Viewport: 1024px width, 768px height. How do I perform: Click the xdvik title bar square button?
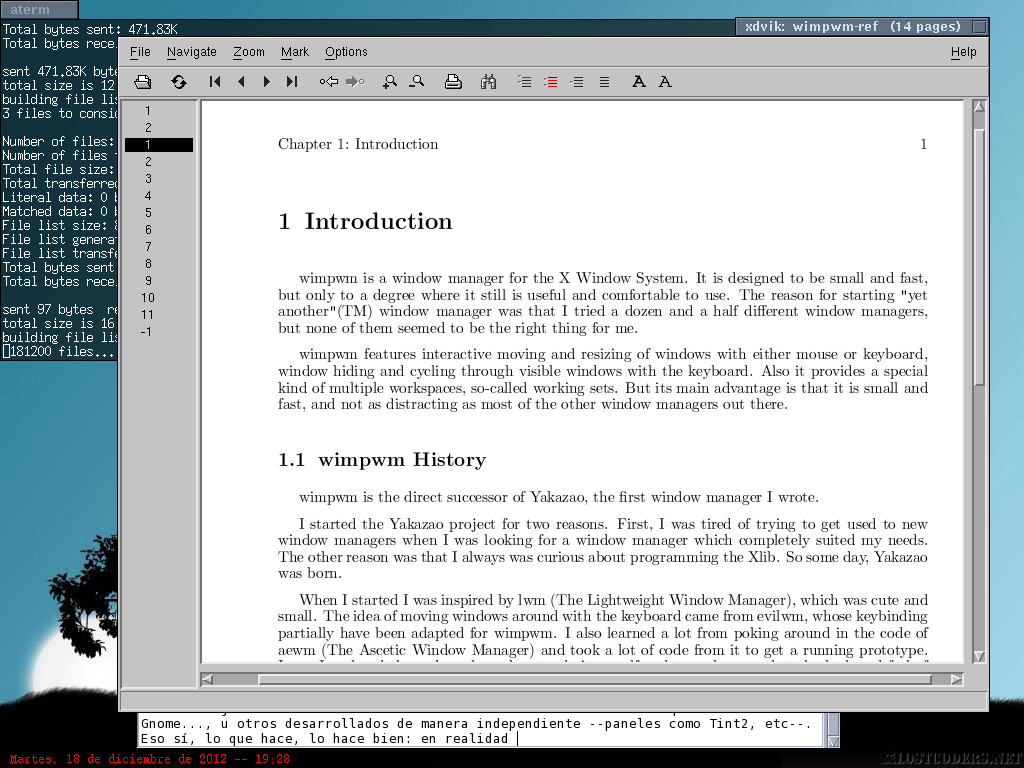point(979,27)
